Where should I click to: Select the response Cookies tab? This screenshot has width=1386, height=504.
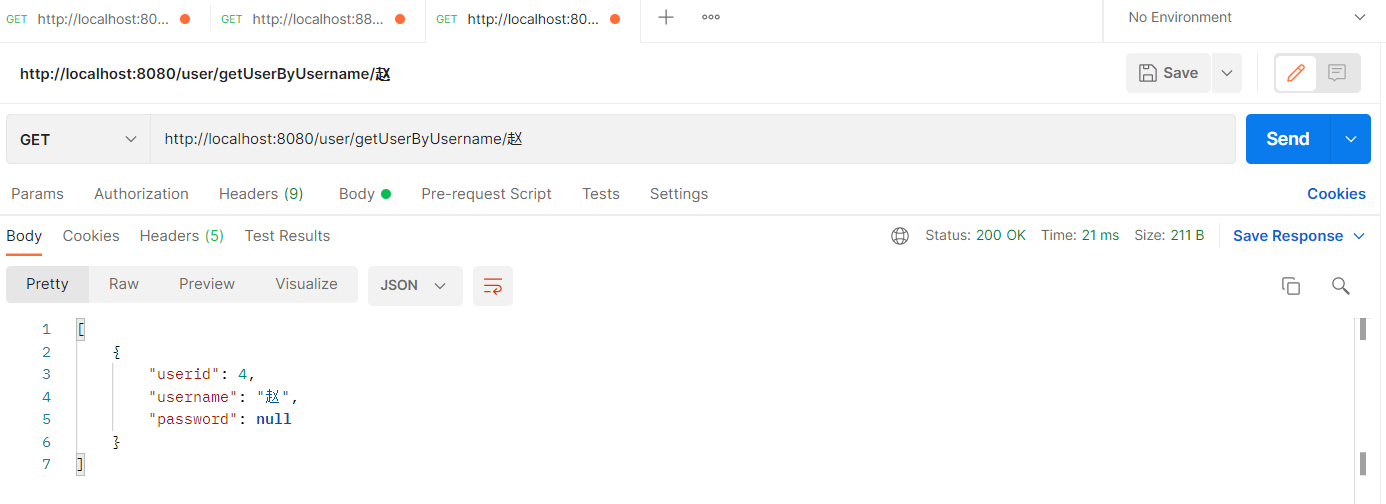click(91, 236)
